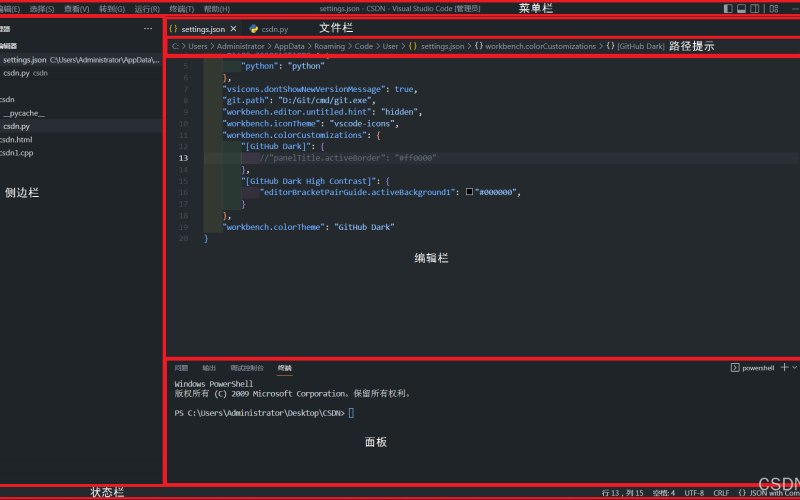This screenshot has height=500, width=800.
Task: Toggle the primary side bar layout icon
Action: coord(728,9)
